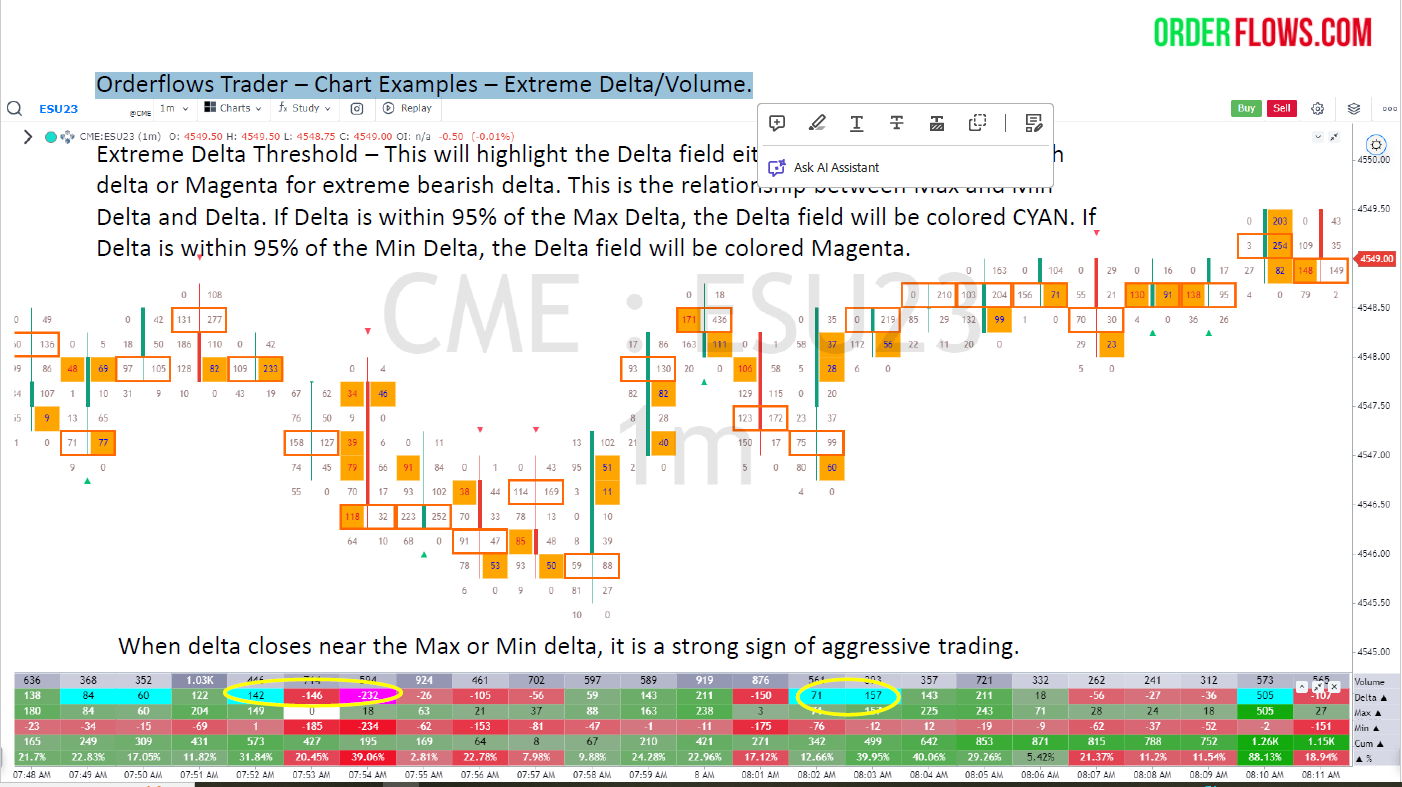
Task: Click the add comment icon in popup toolbar
Action: (x=777, y=123)
